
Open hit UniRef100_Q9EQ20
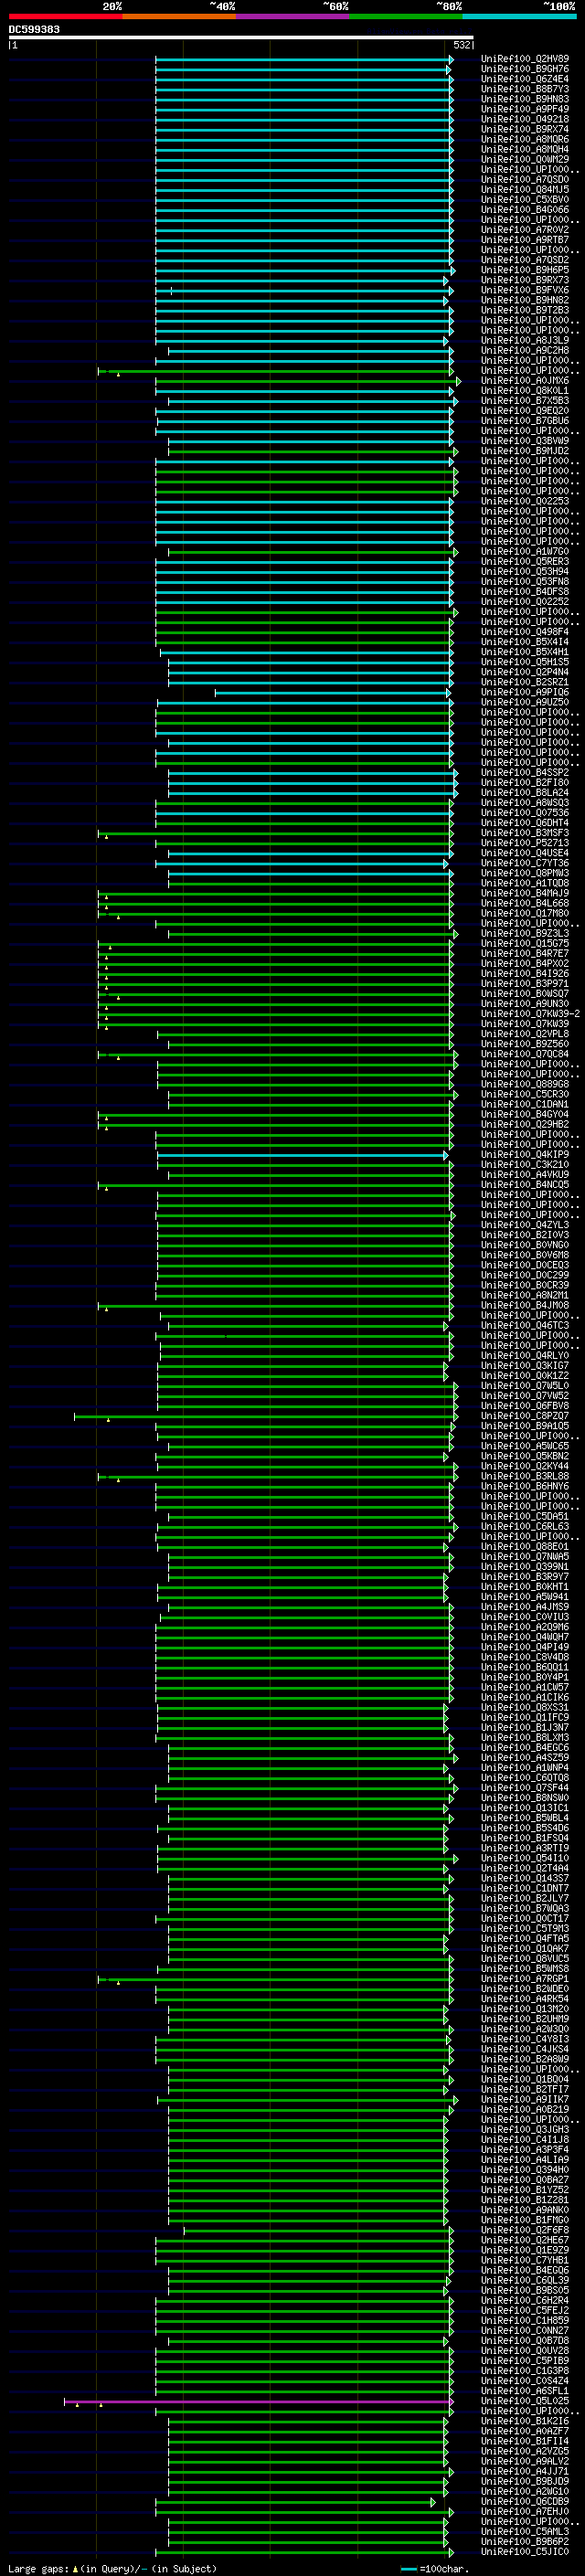coord(525,411)
